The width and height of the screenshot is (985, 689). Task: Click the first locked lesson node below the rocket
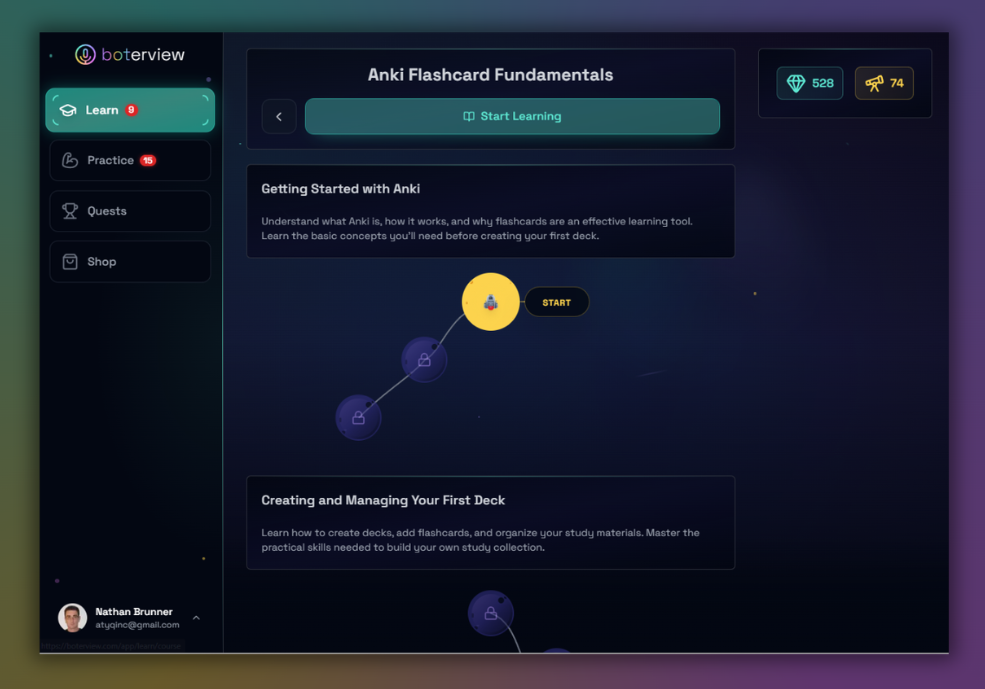tap(424, 359)
